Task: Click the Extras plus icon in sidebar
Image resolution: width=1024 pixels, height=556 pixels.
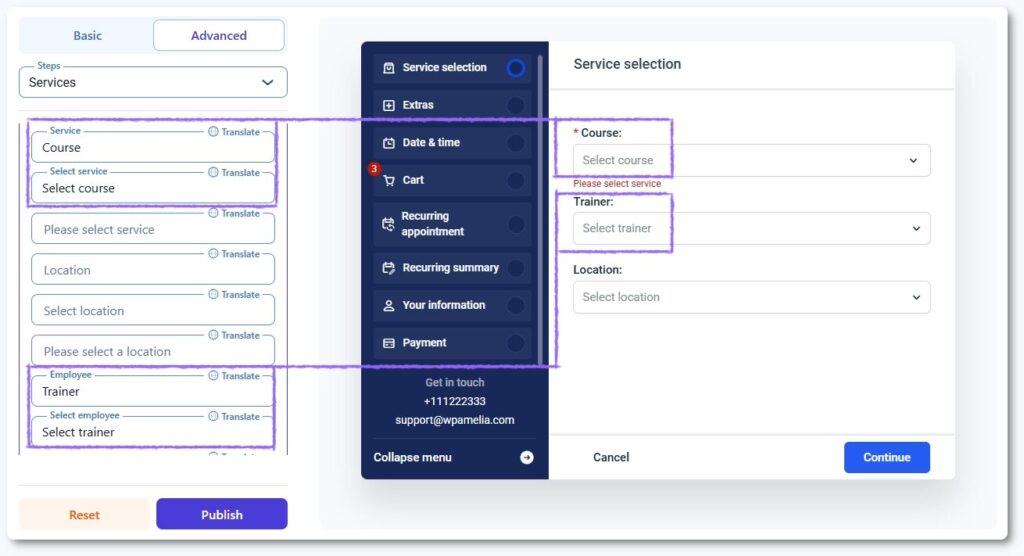Action: pos(389,105)
